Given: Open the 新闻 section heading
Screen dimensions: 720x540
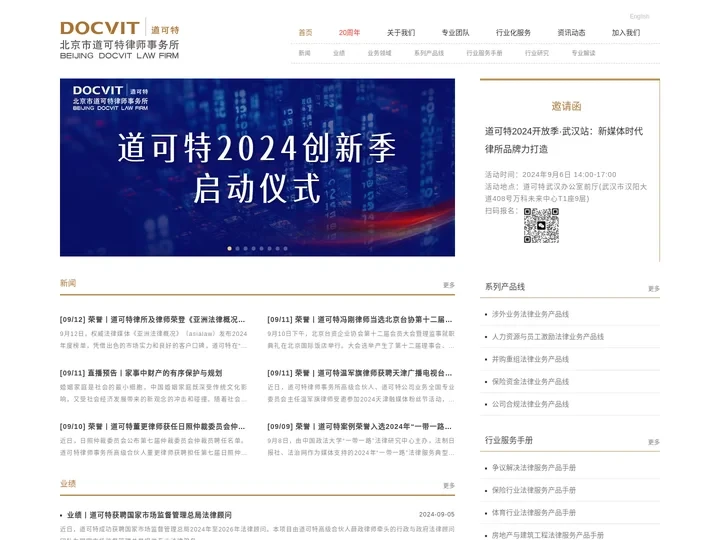Looking at the screenshot, I should coord(68,283).
